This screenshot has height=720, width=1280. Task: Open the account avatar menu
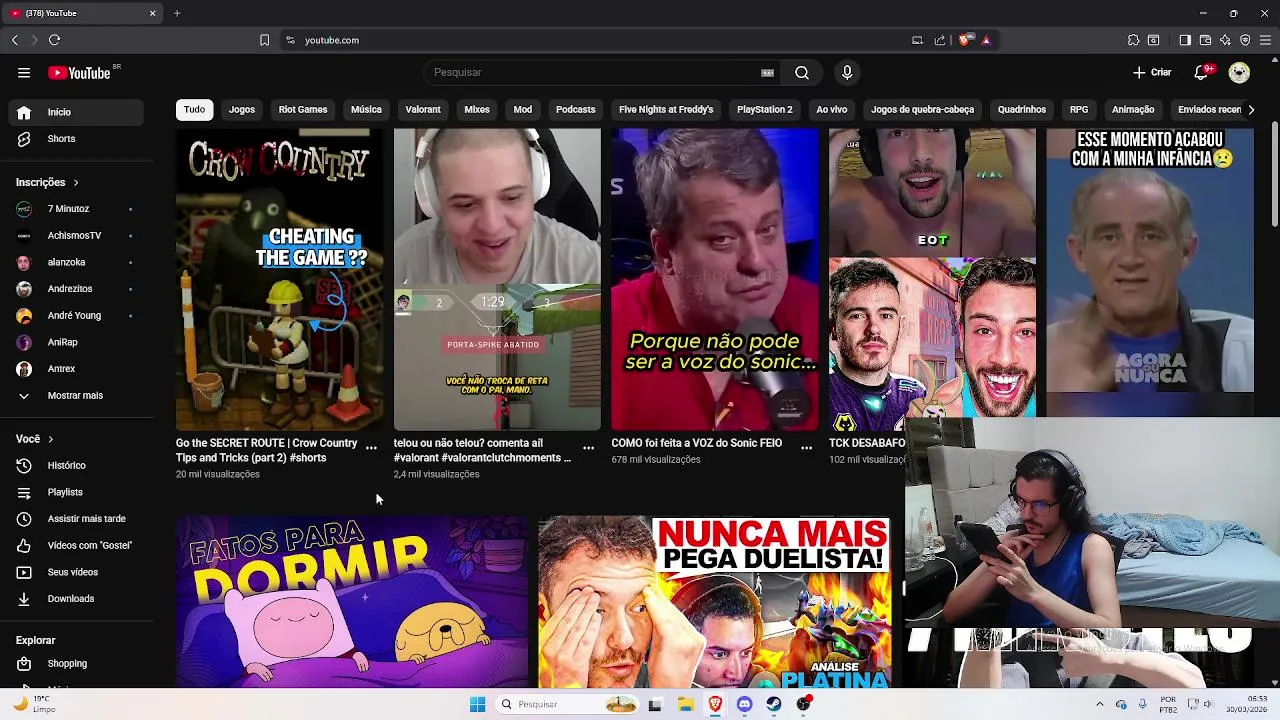[1239, 72]
